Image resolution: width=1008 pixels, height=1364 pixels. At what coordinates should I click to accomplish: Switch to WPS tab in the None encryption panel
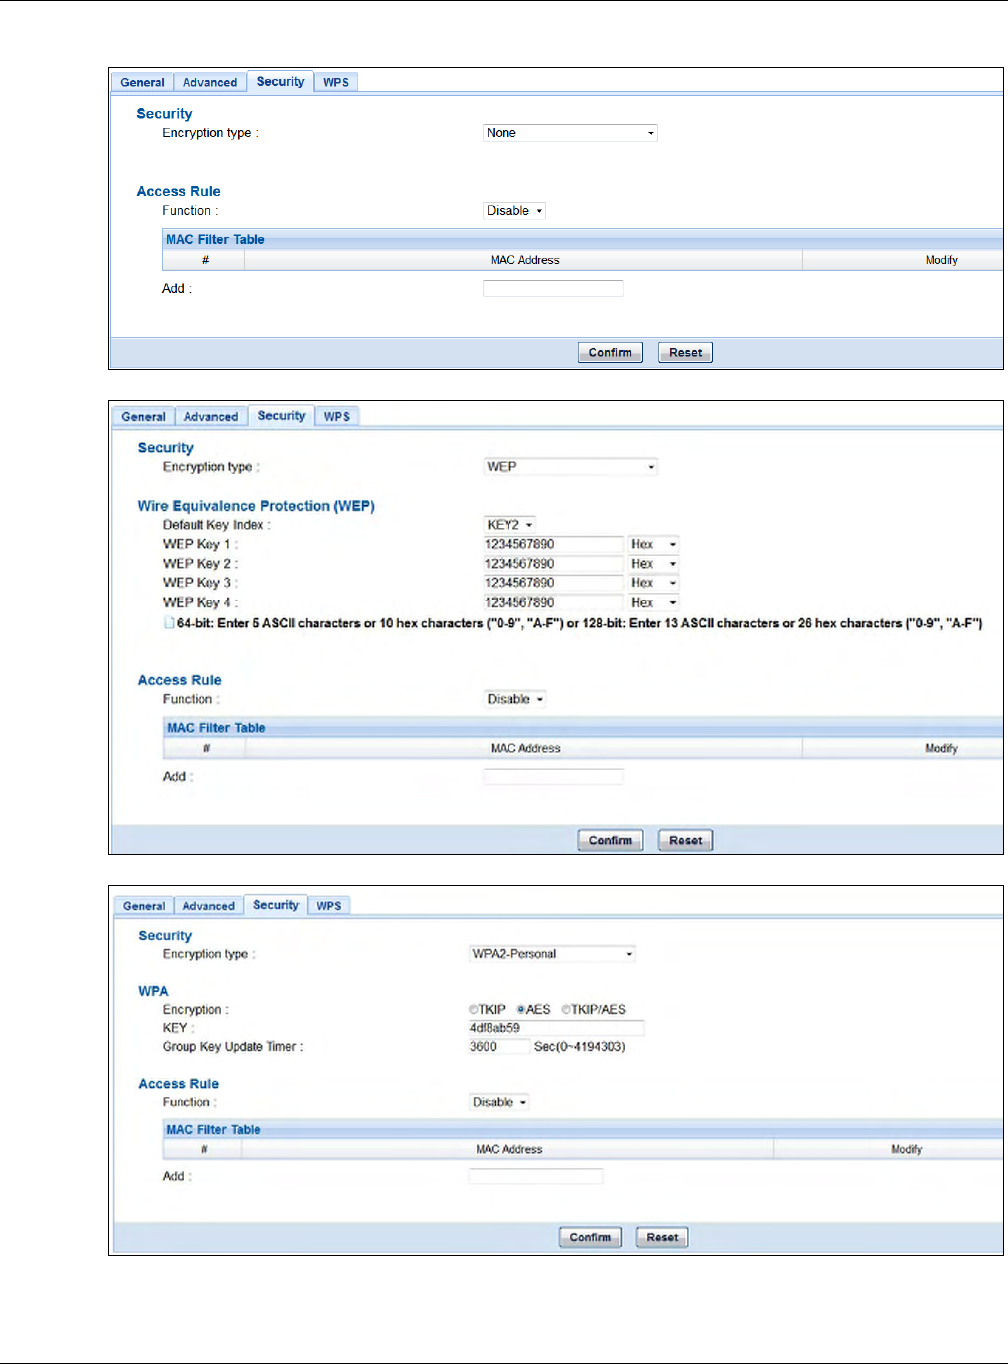point(336,83)
